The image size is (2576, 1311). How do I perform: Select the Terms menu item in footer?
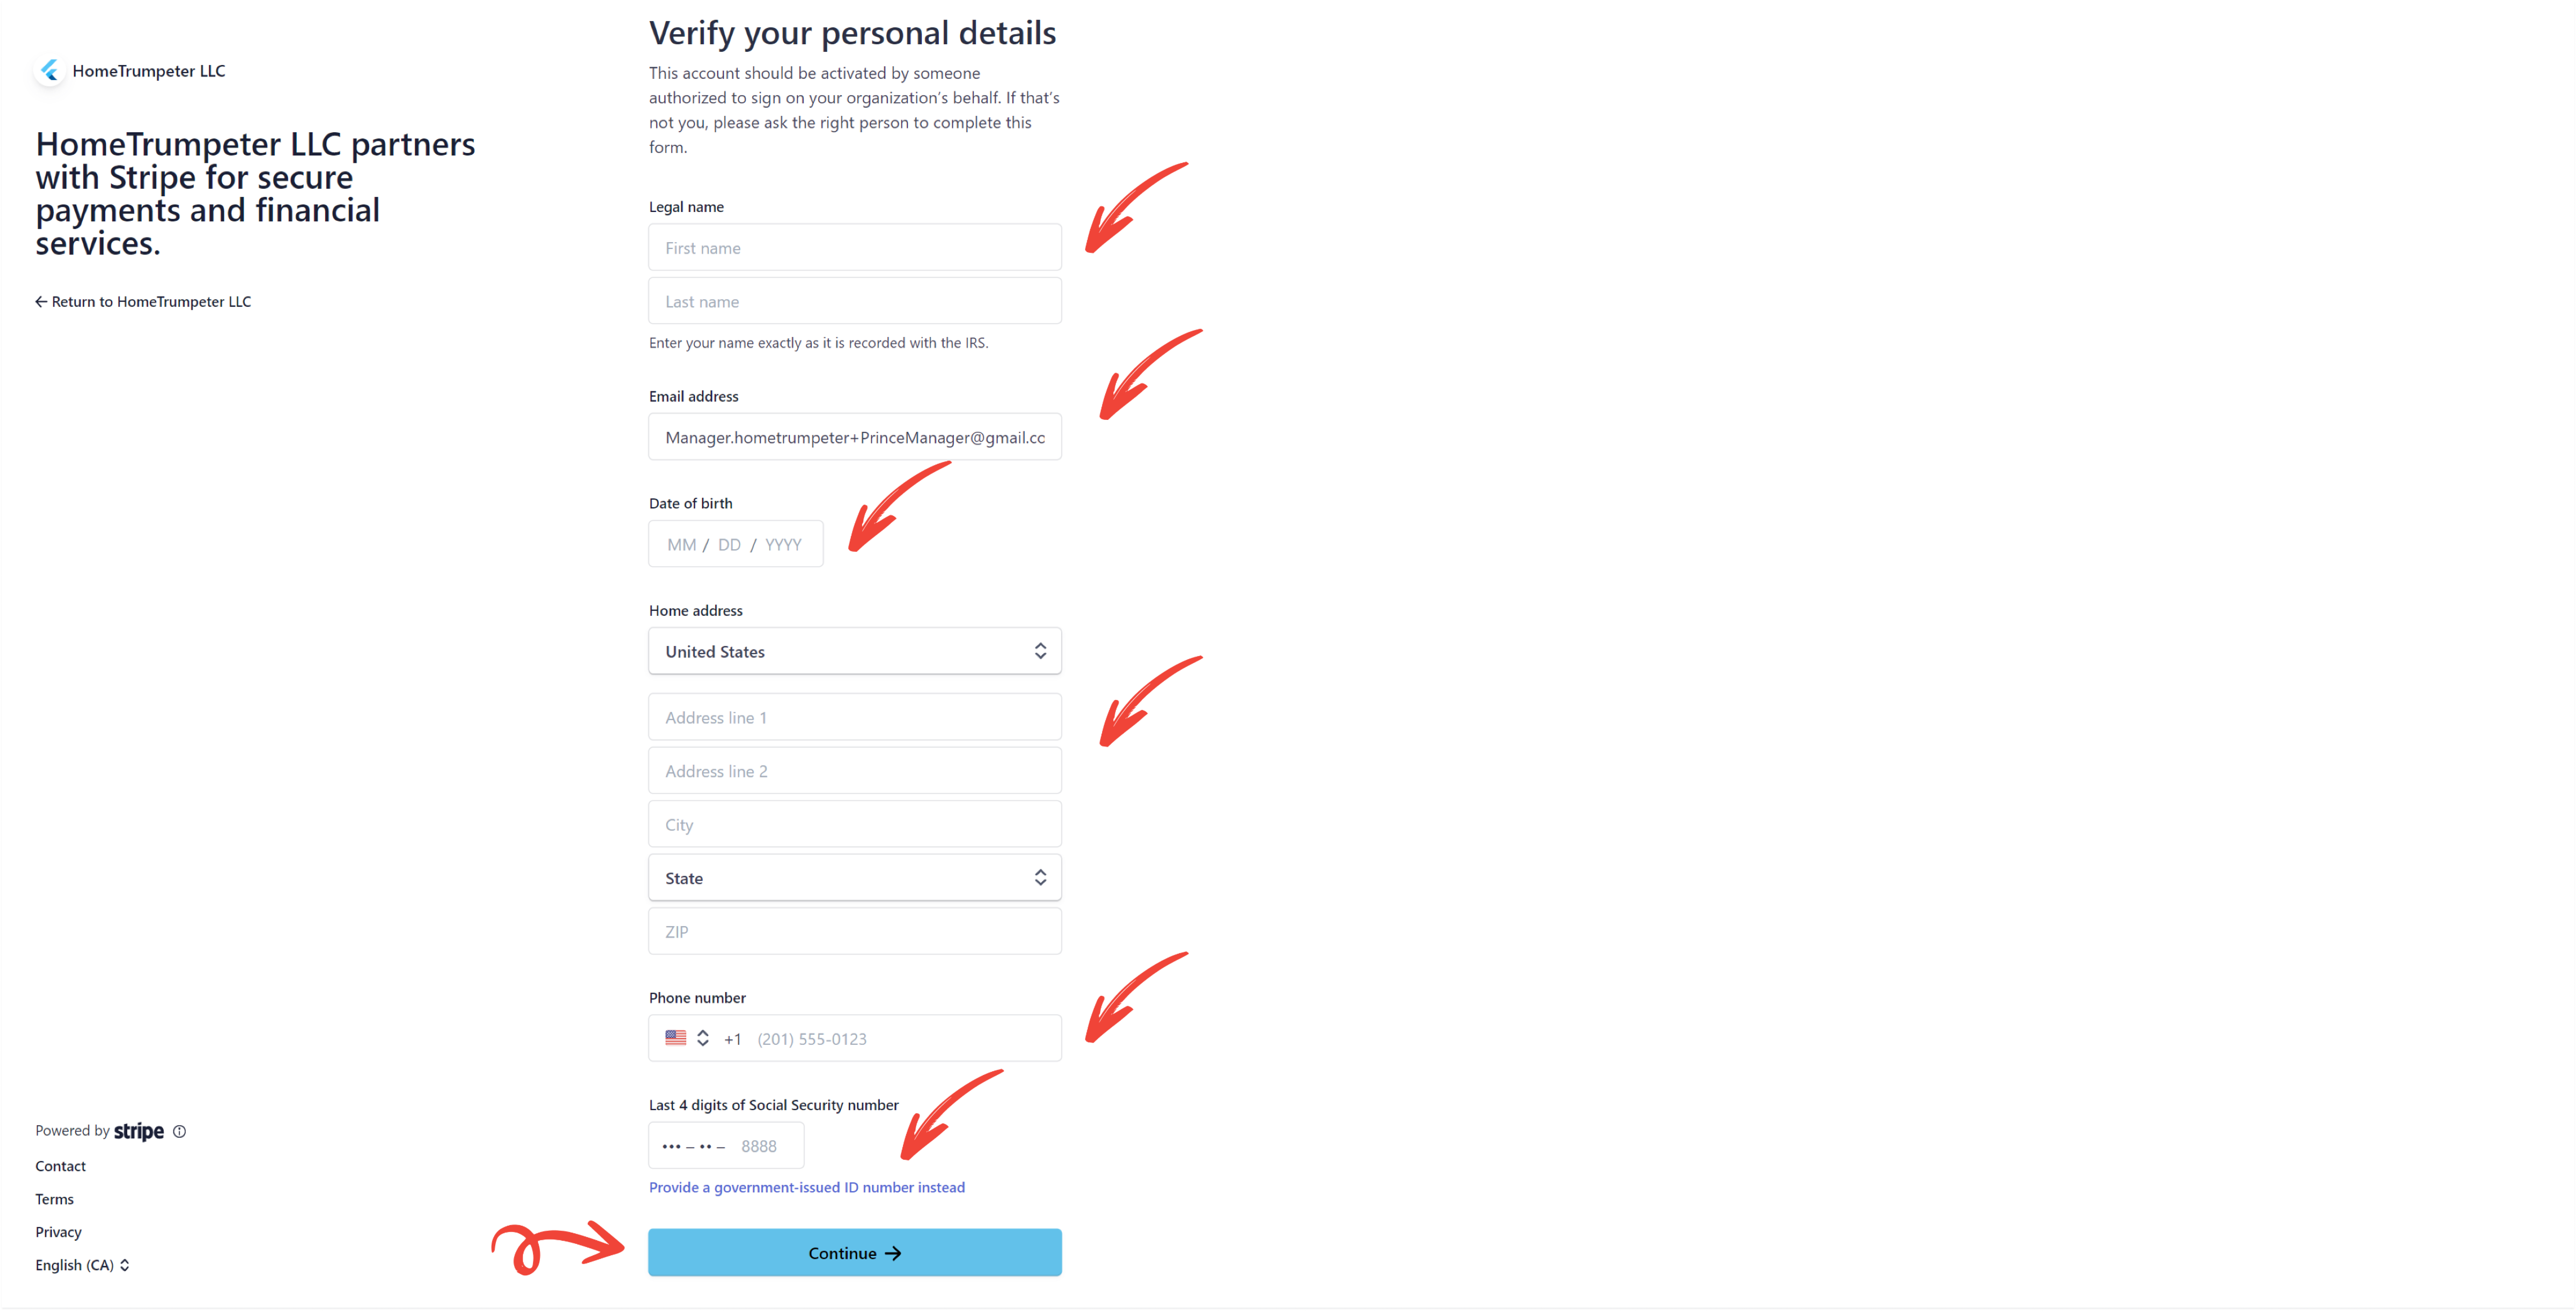click(x=55, y=1199)
